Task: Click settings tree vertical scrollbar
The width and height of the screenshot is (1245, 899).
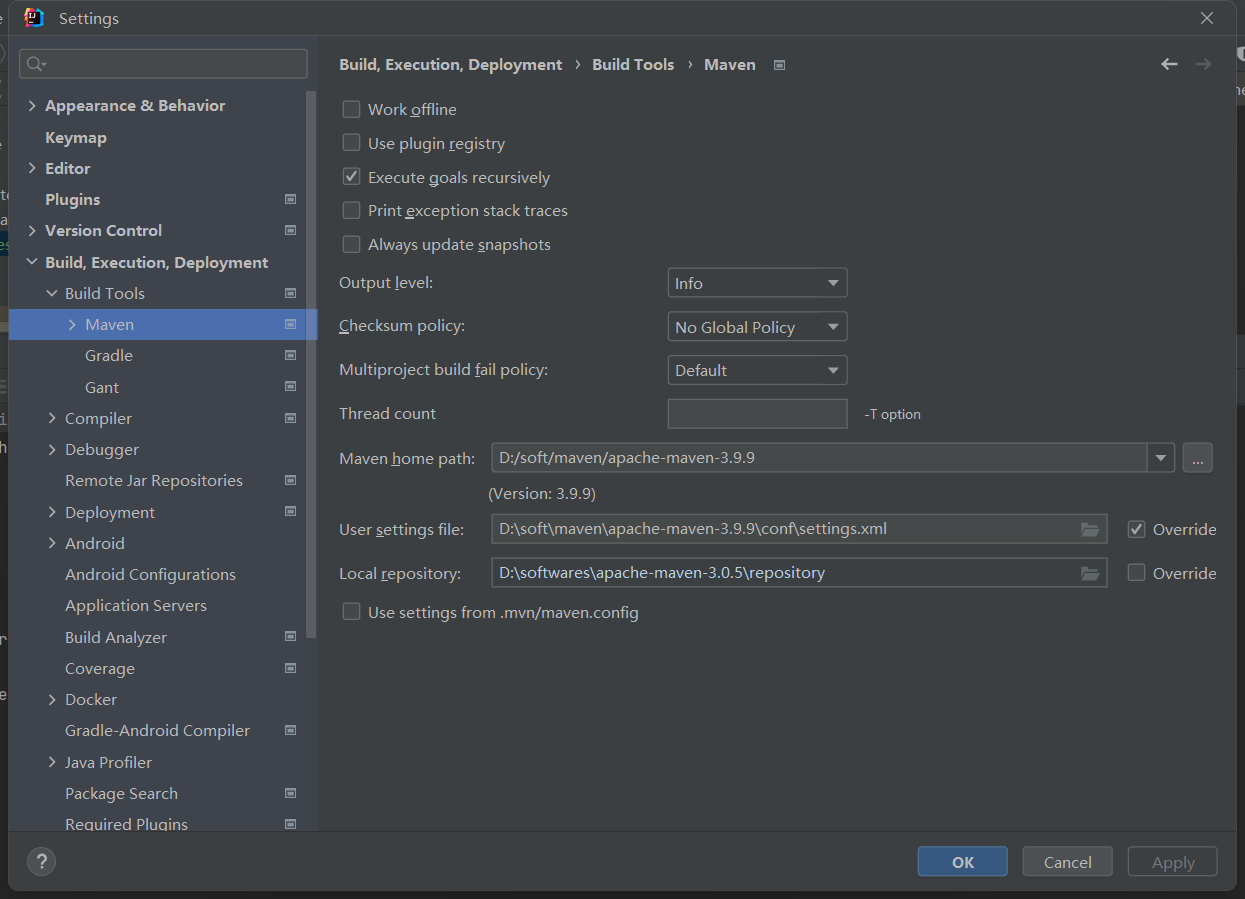Action: 311,364
